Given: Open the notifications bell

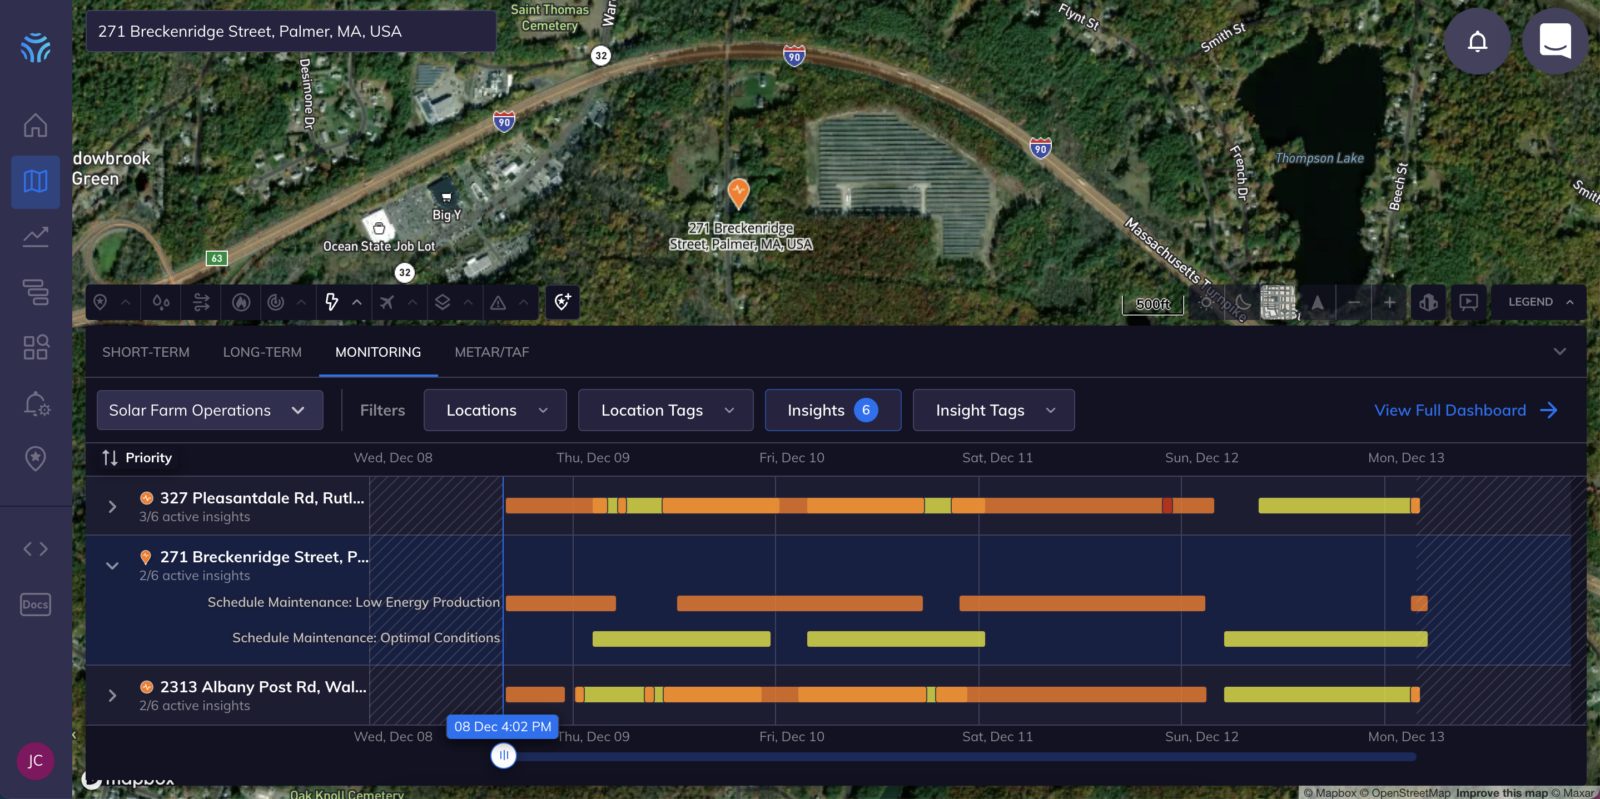Looking at the screenshot, I should tap(1477, 41).
